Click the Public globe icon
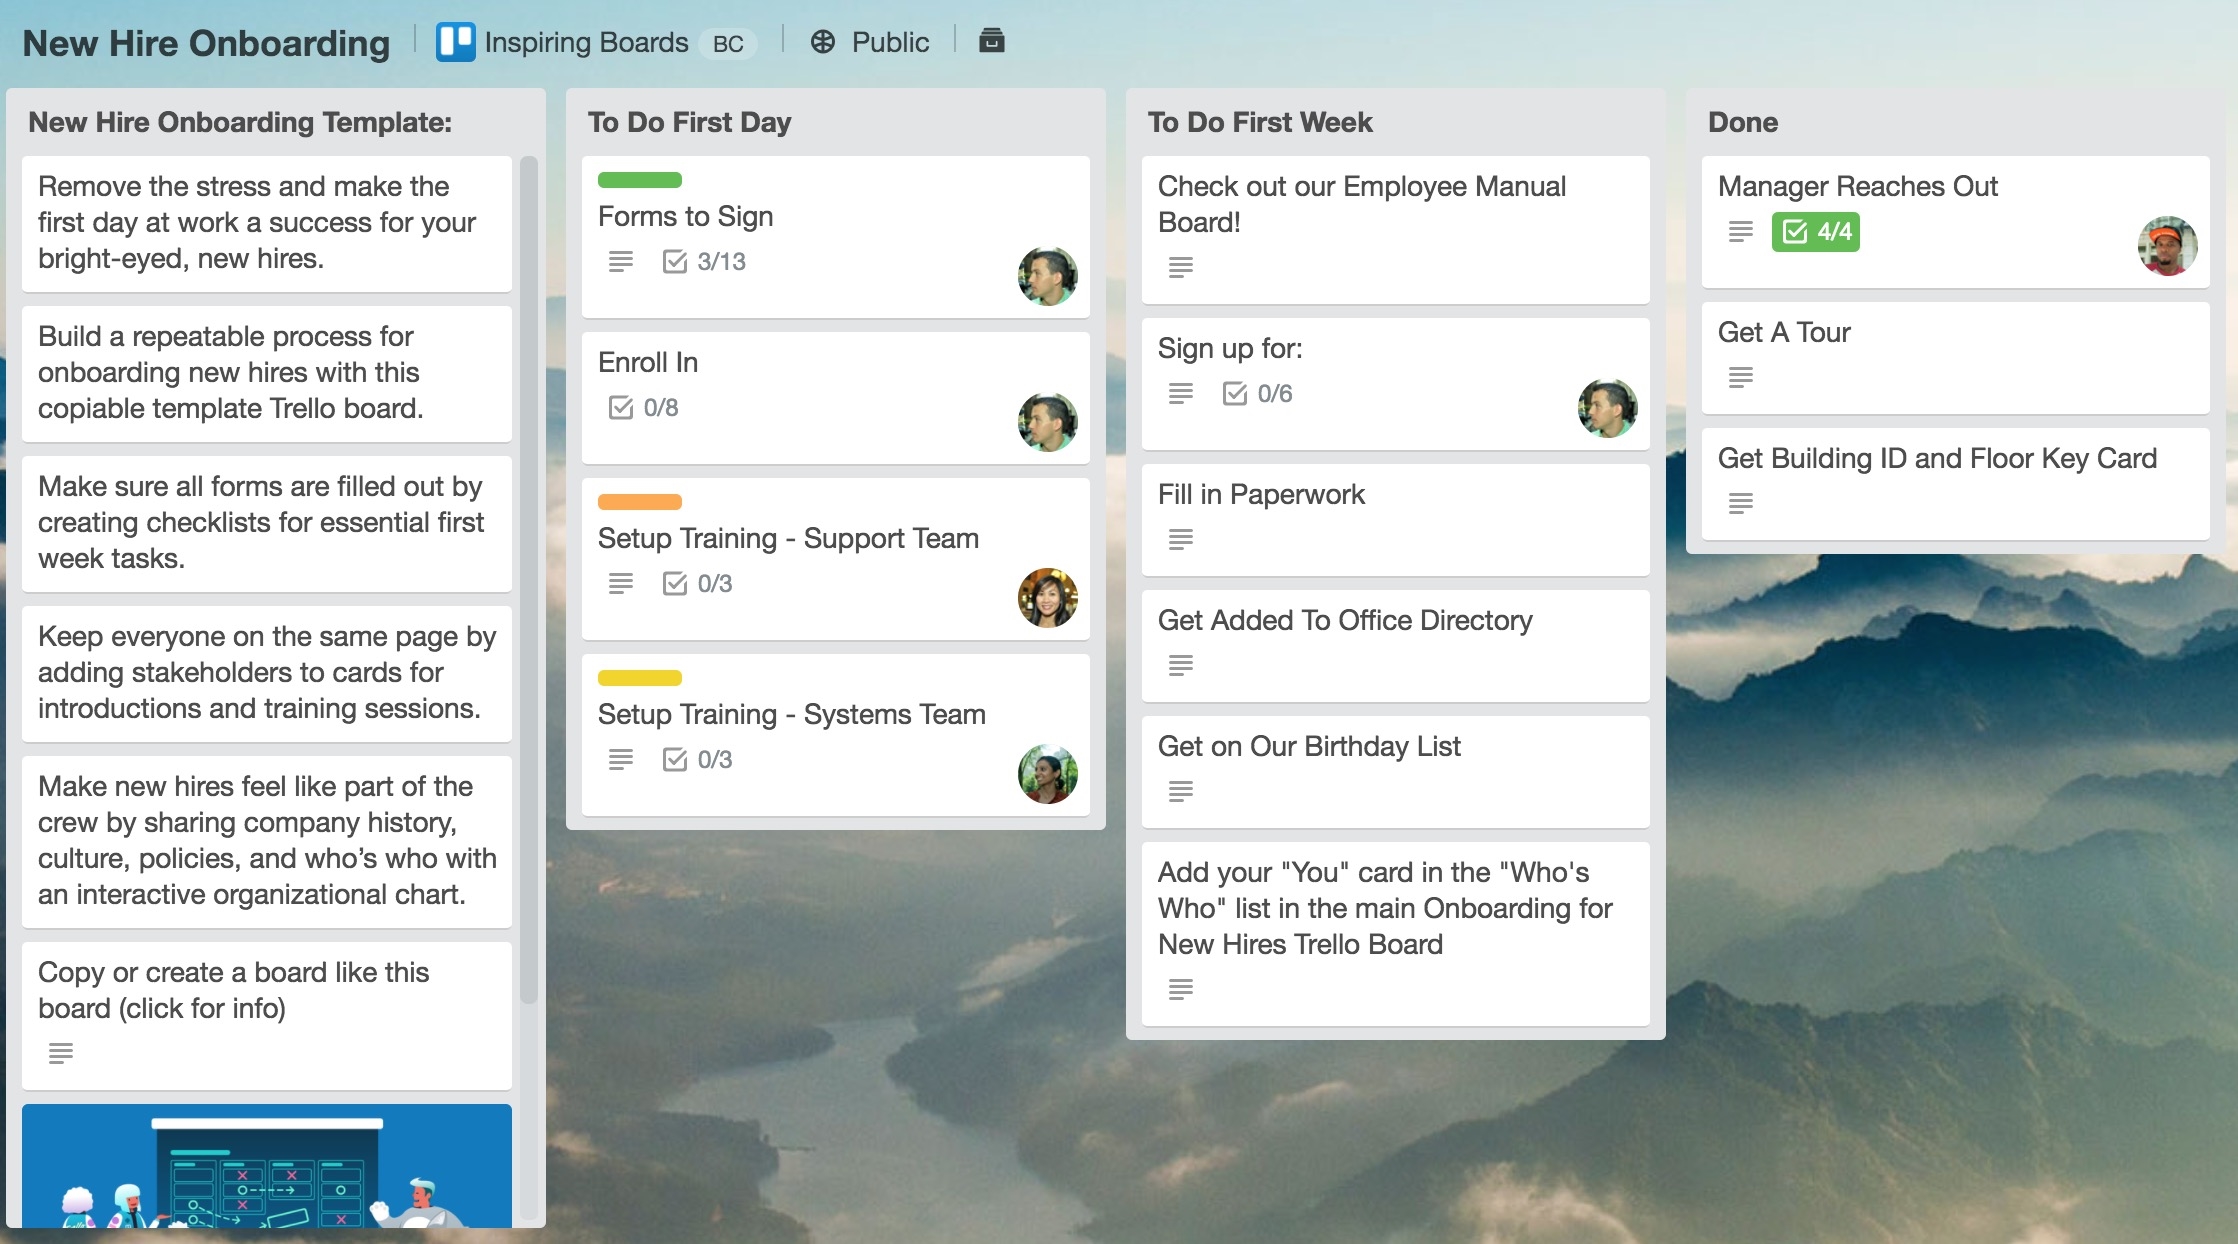This screenshot has width=2238, height=1244. tap(822, 41)
